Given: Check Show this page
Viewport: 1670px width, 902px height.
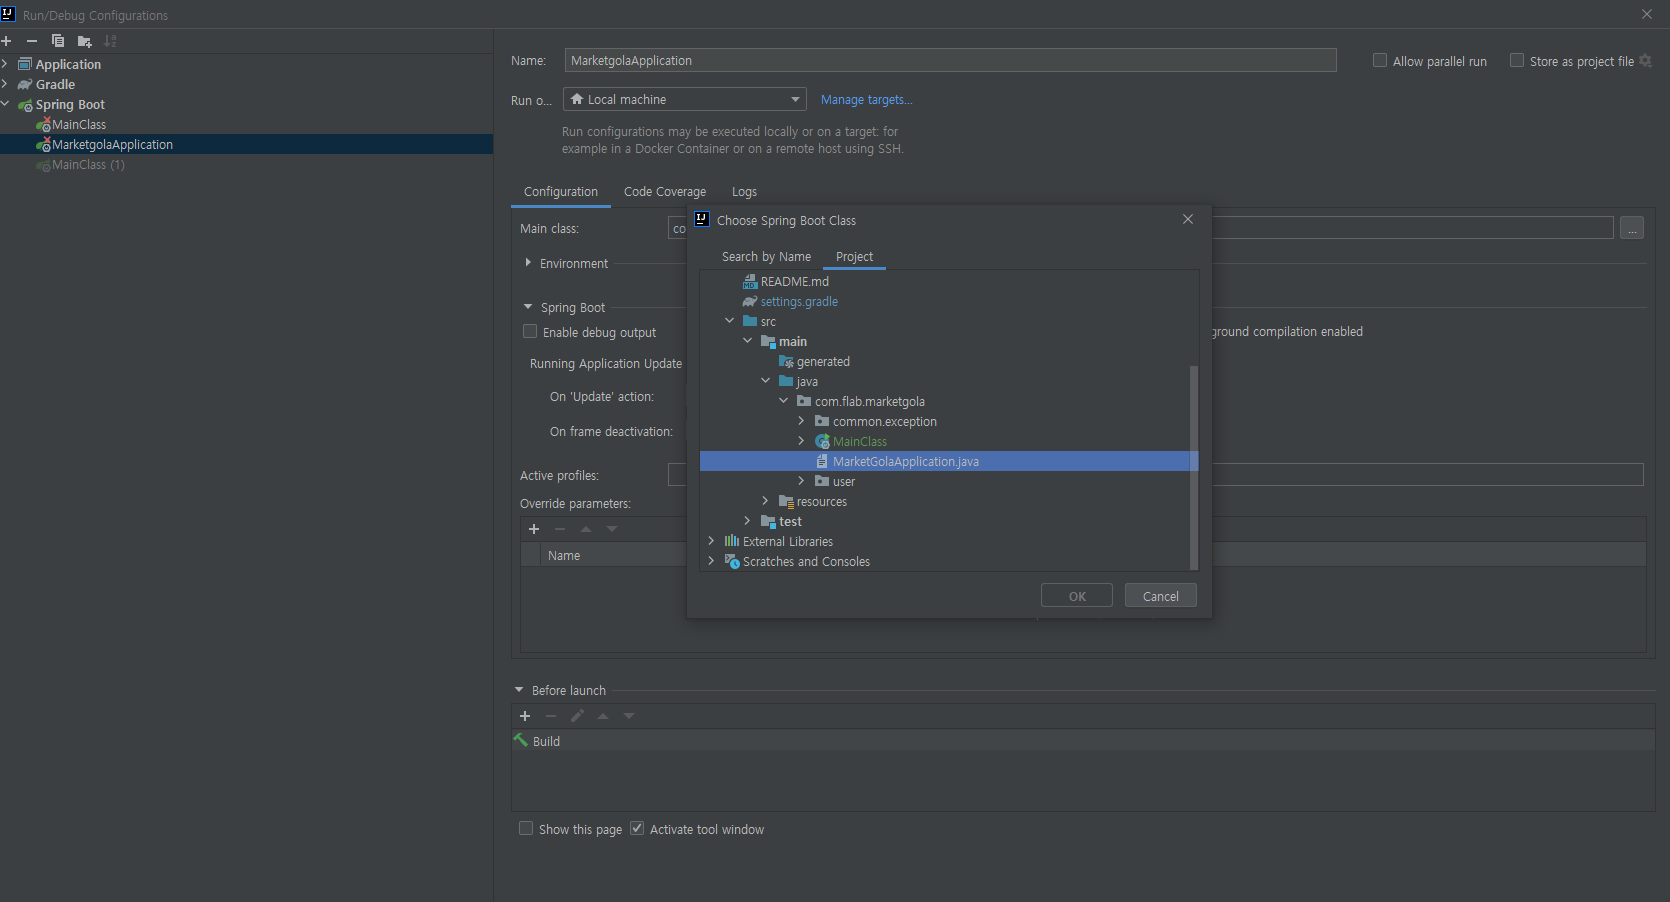Looking at the screenshot, I should point(526,828).
